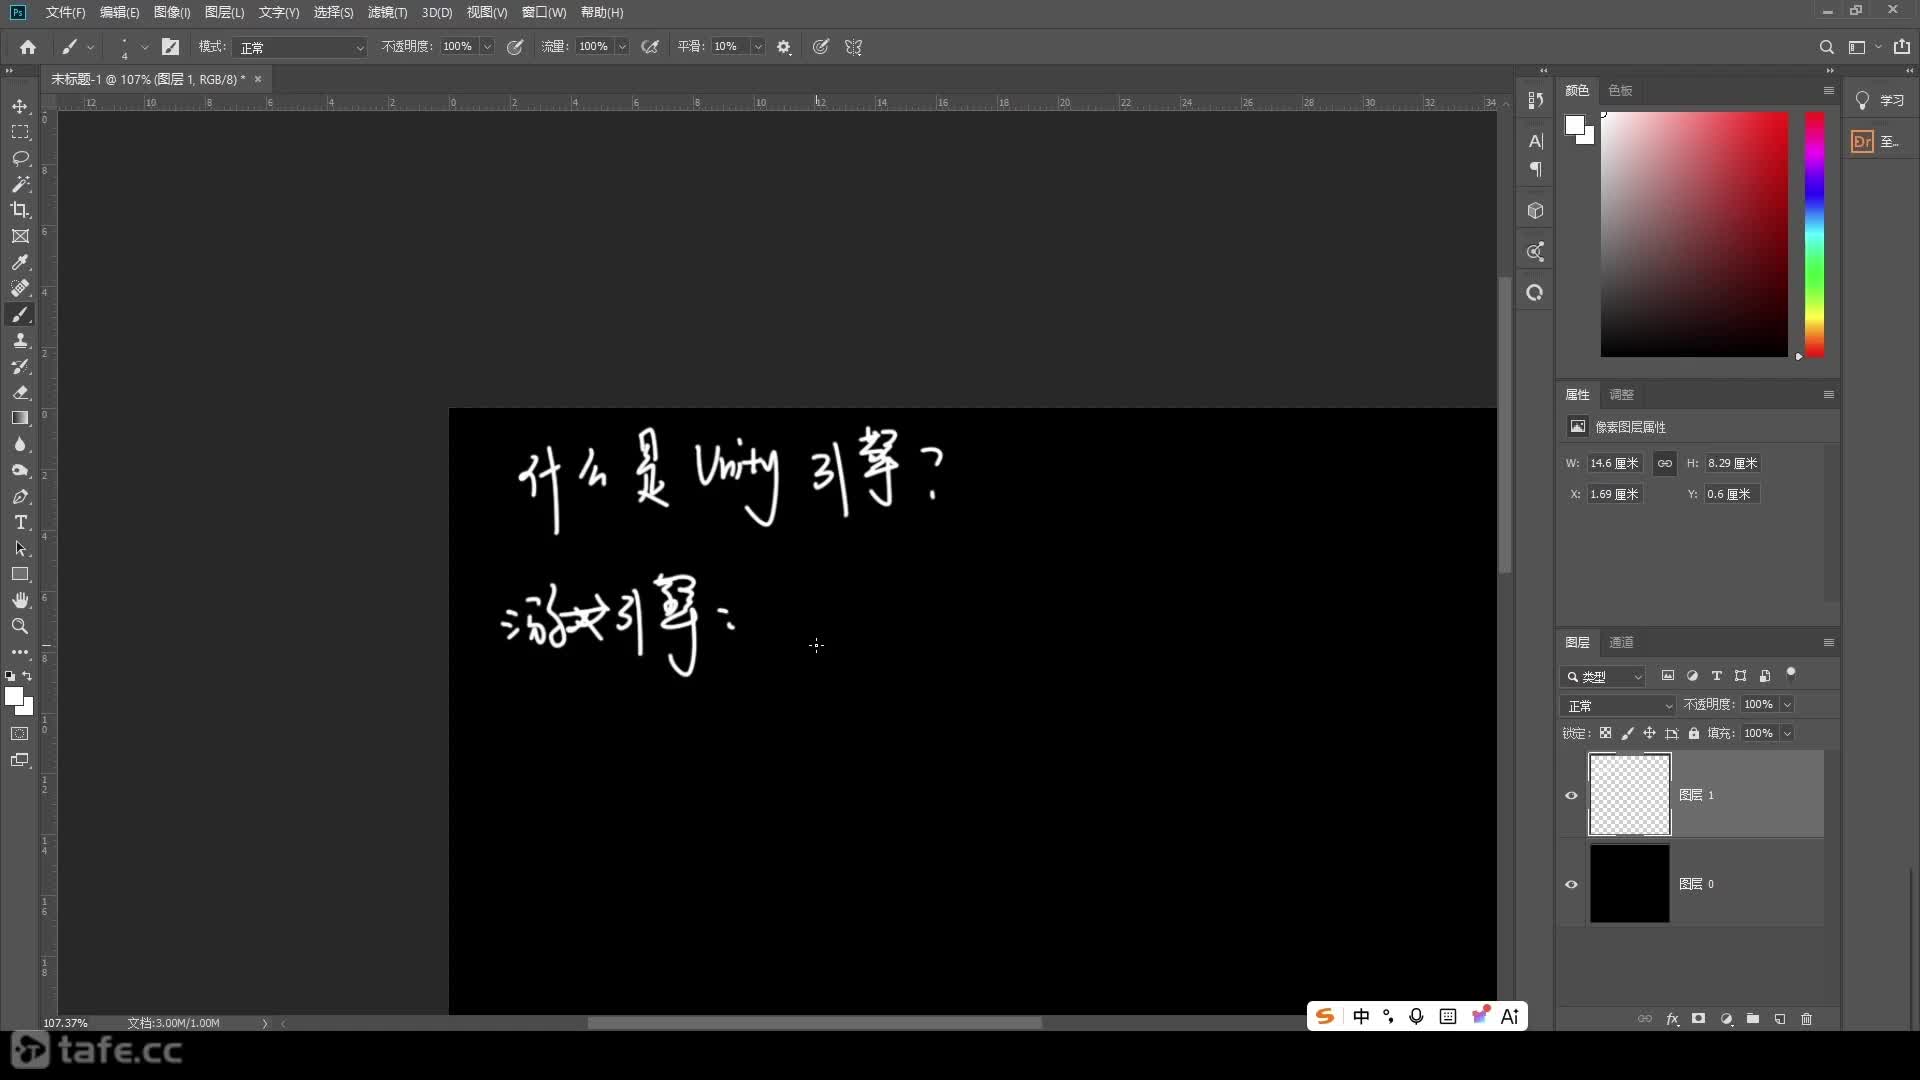Select the Gradient tool
Screen dimensions: 1920x1080
click(x=20, y=418)
